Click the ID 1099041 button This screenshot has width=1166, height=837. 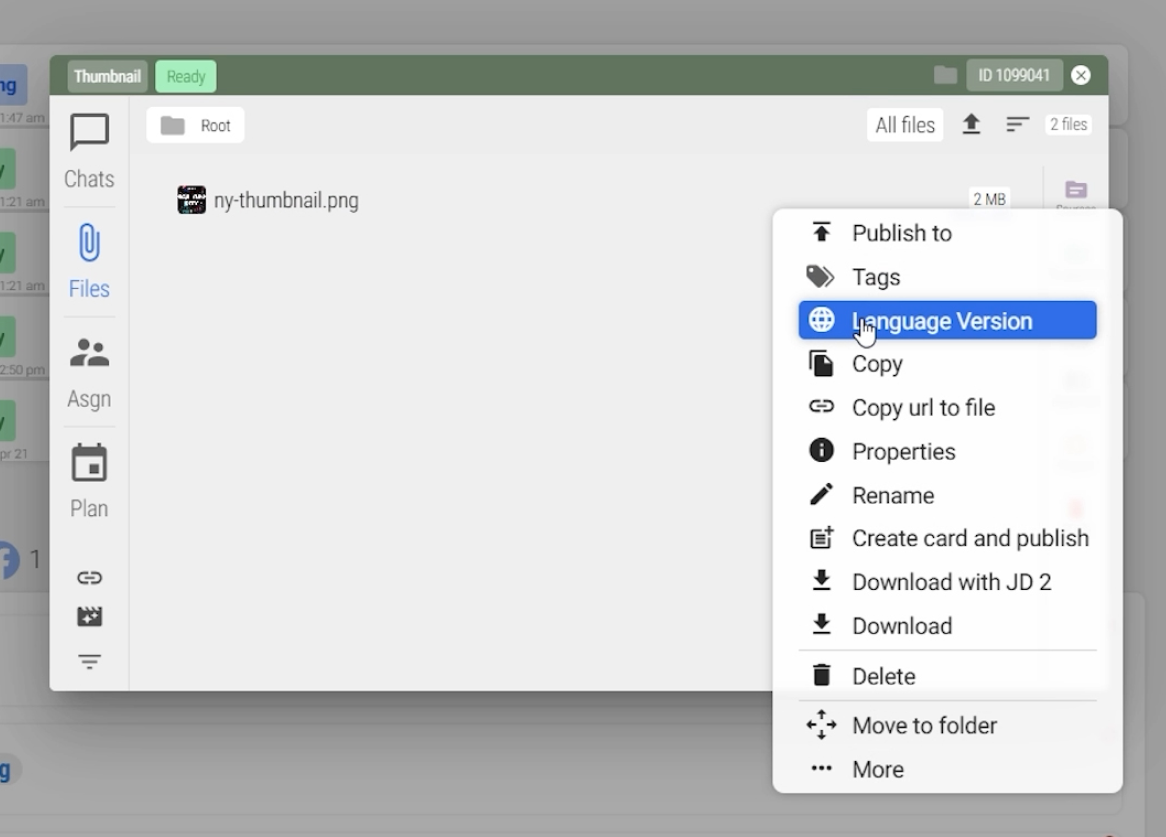click(x=1013, y=76)
